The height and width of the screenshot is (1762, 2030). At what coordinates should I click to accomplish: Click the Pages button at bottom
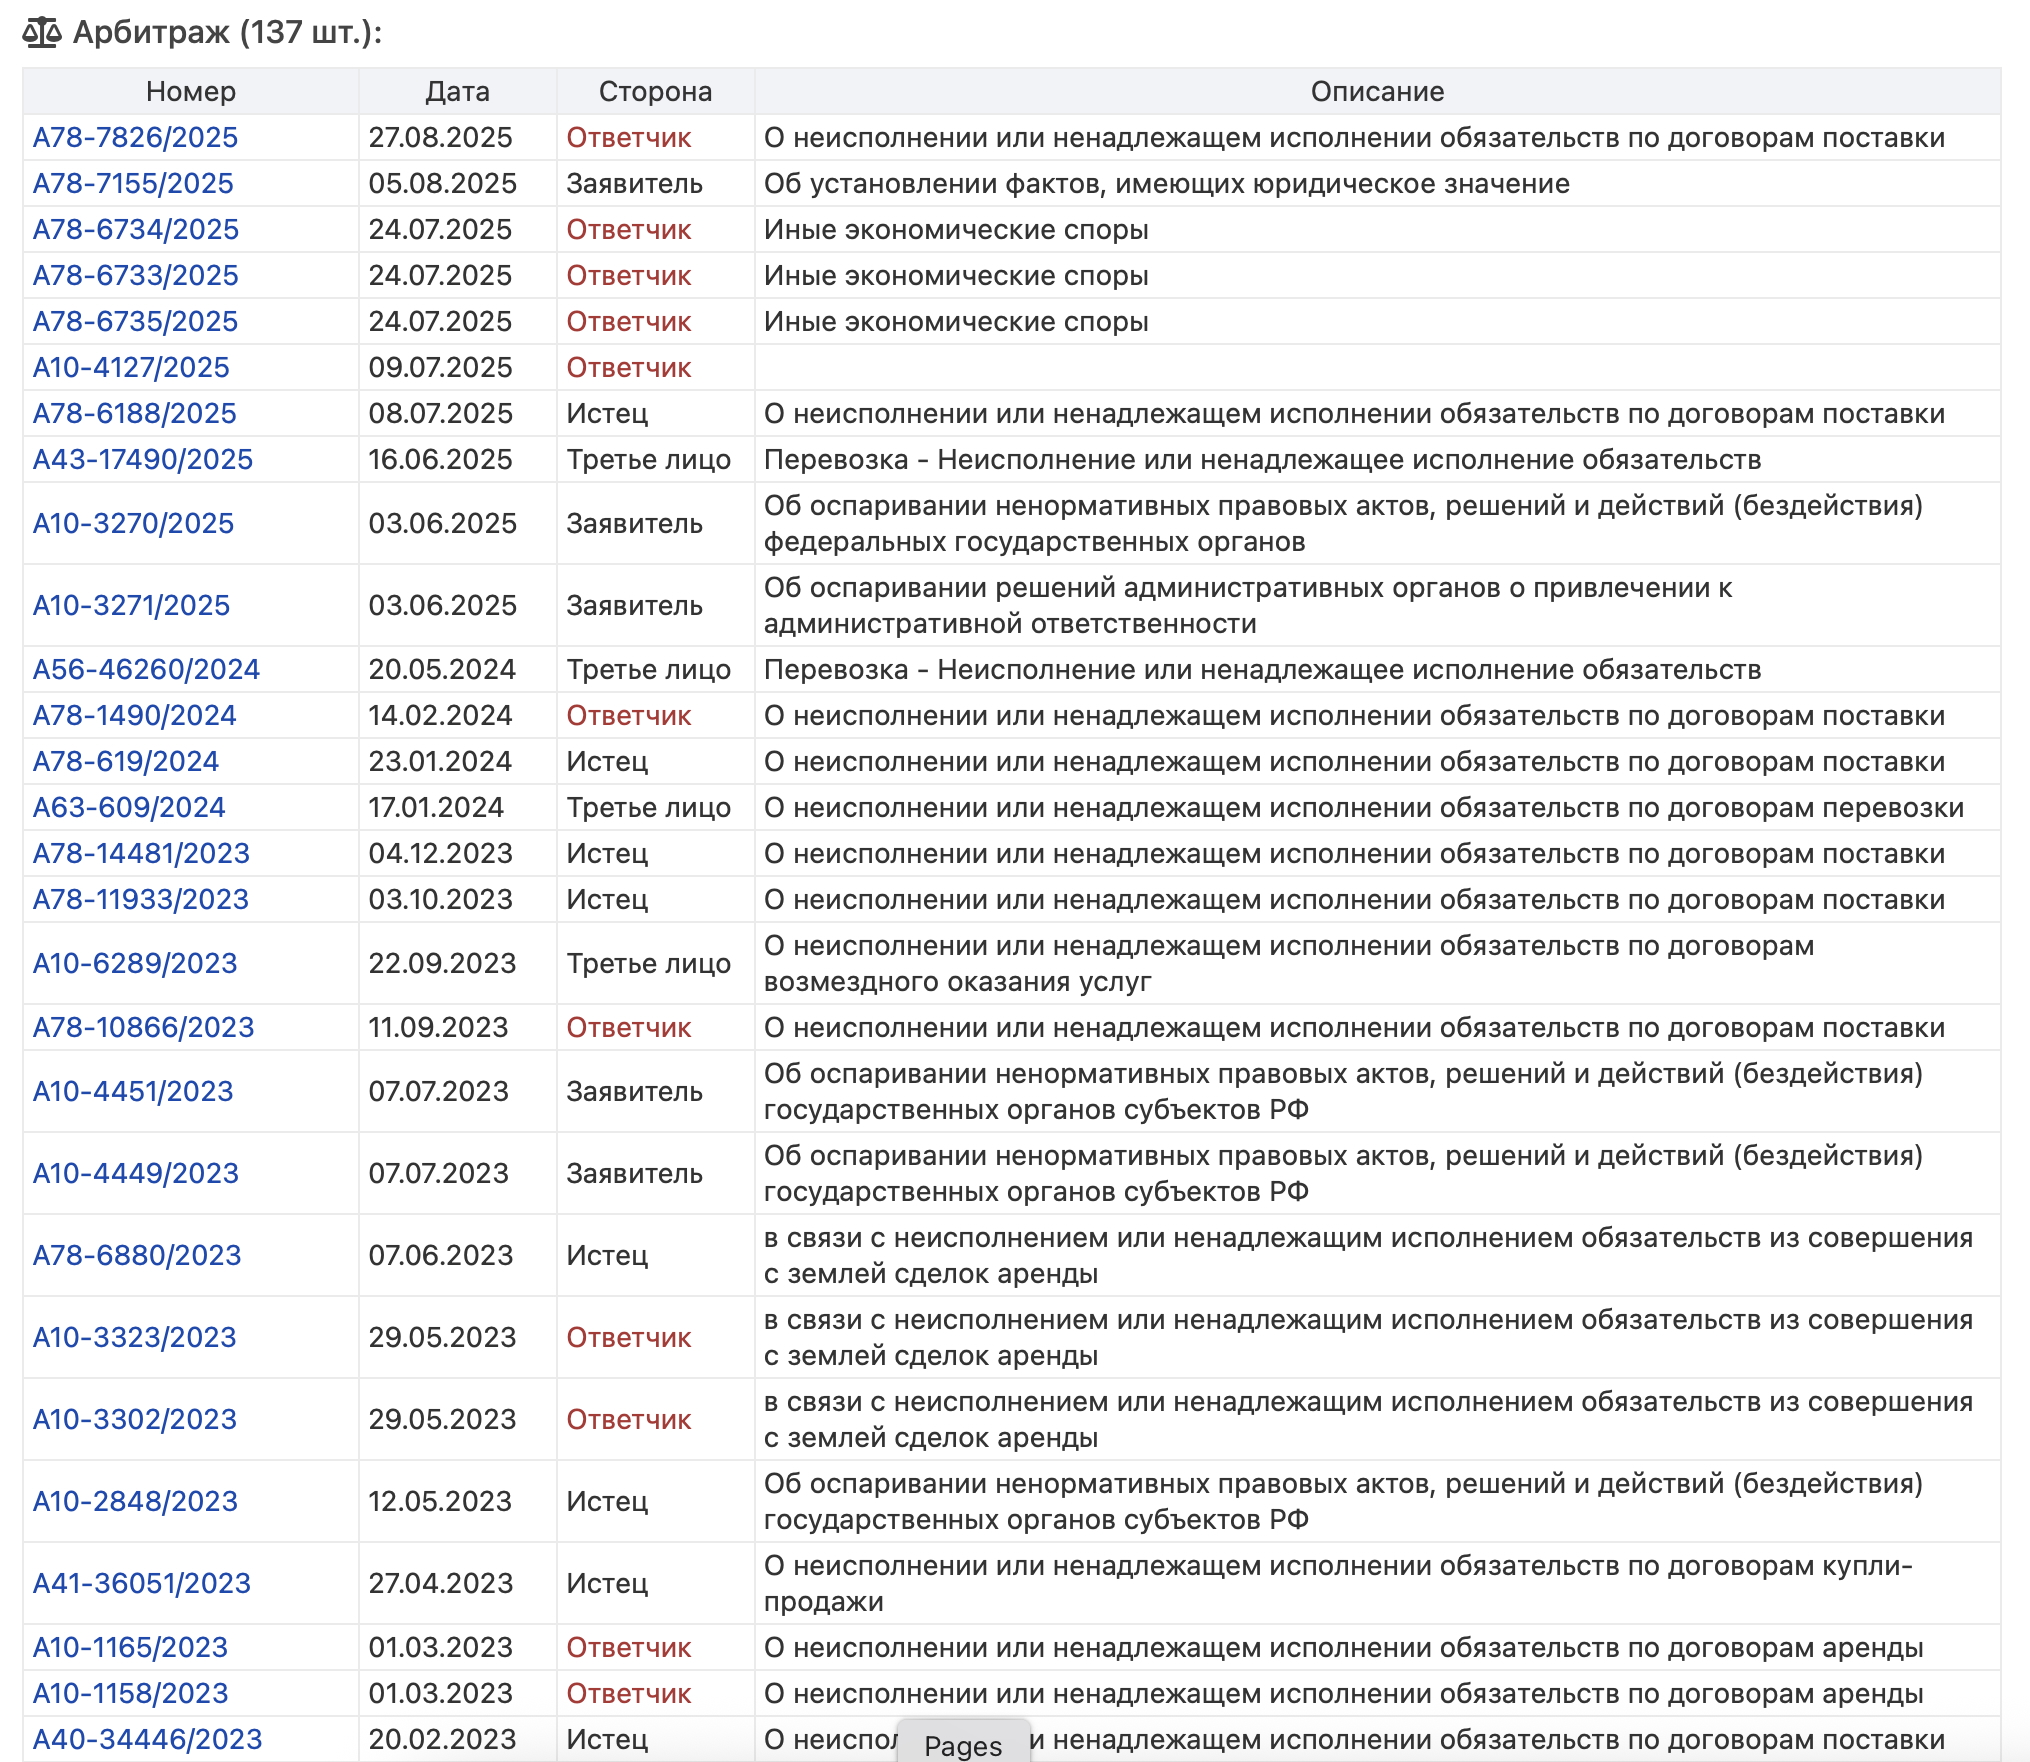[x=963, y=1745]
